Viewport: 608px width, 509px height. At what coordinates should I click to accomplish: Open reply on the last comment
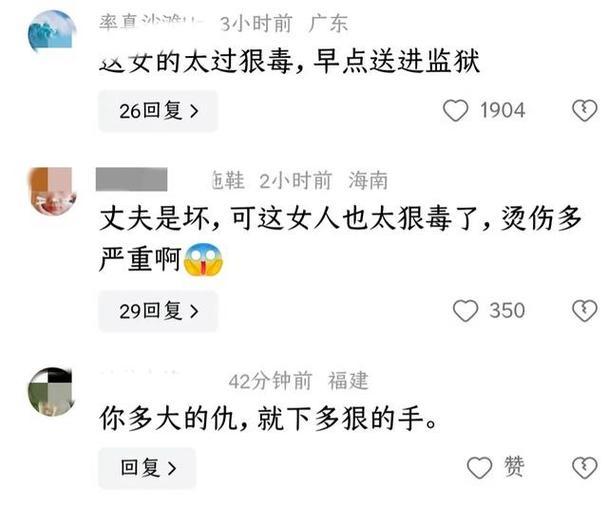click(147, 468)
